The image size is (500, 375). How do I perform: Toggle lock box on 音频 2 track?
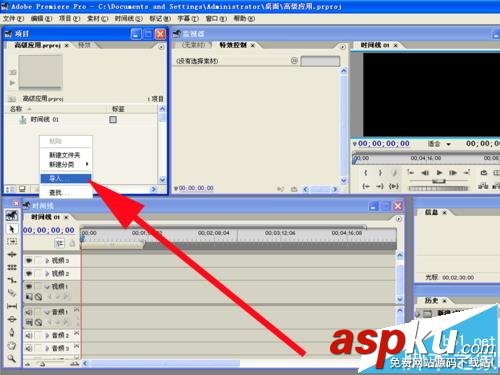(39, 336)
